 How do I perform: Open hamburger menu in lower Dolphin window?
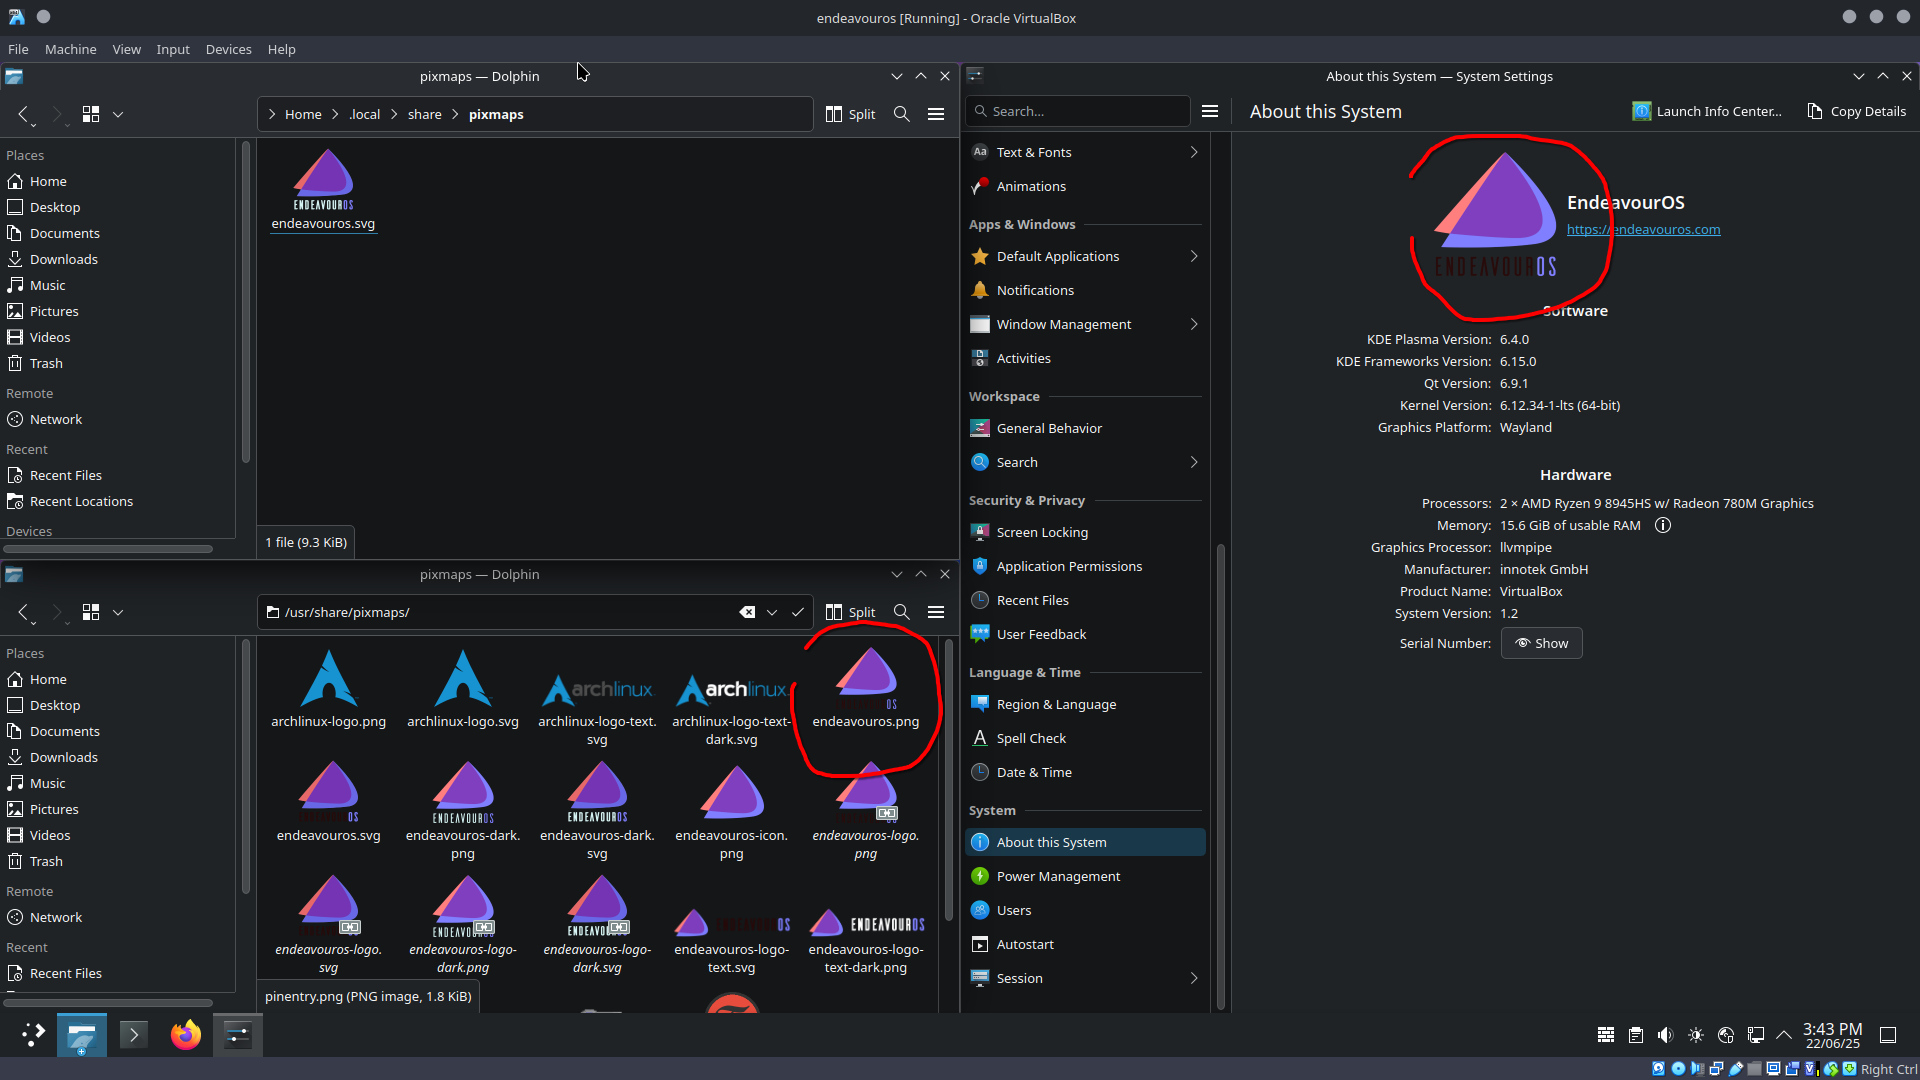[x=935, y=612]
